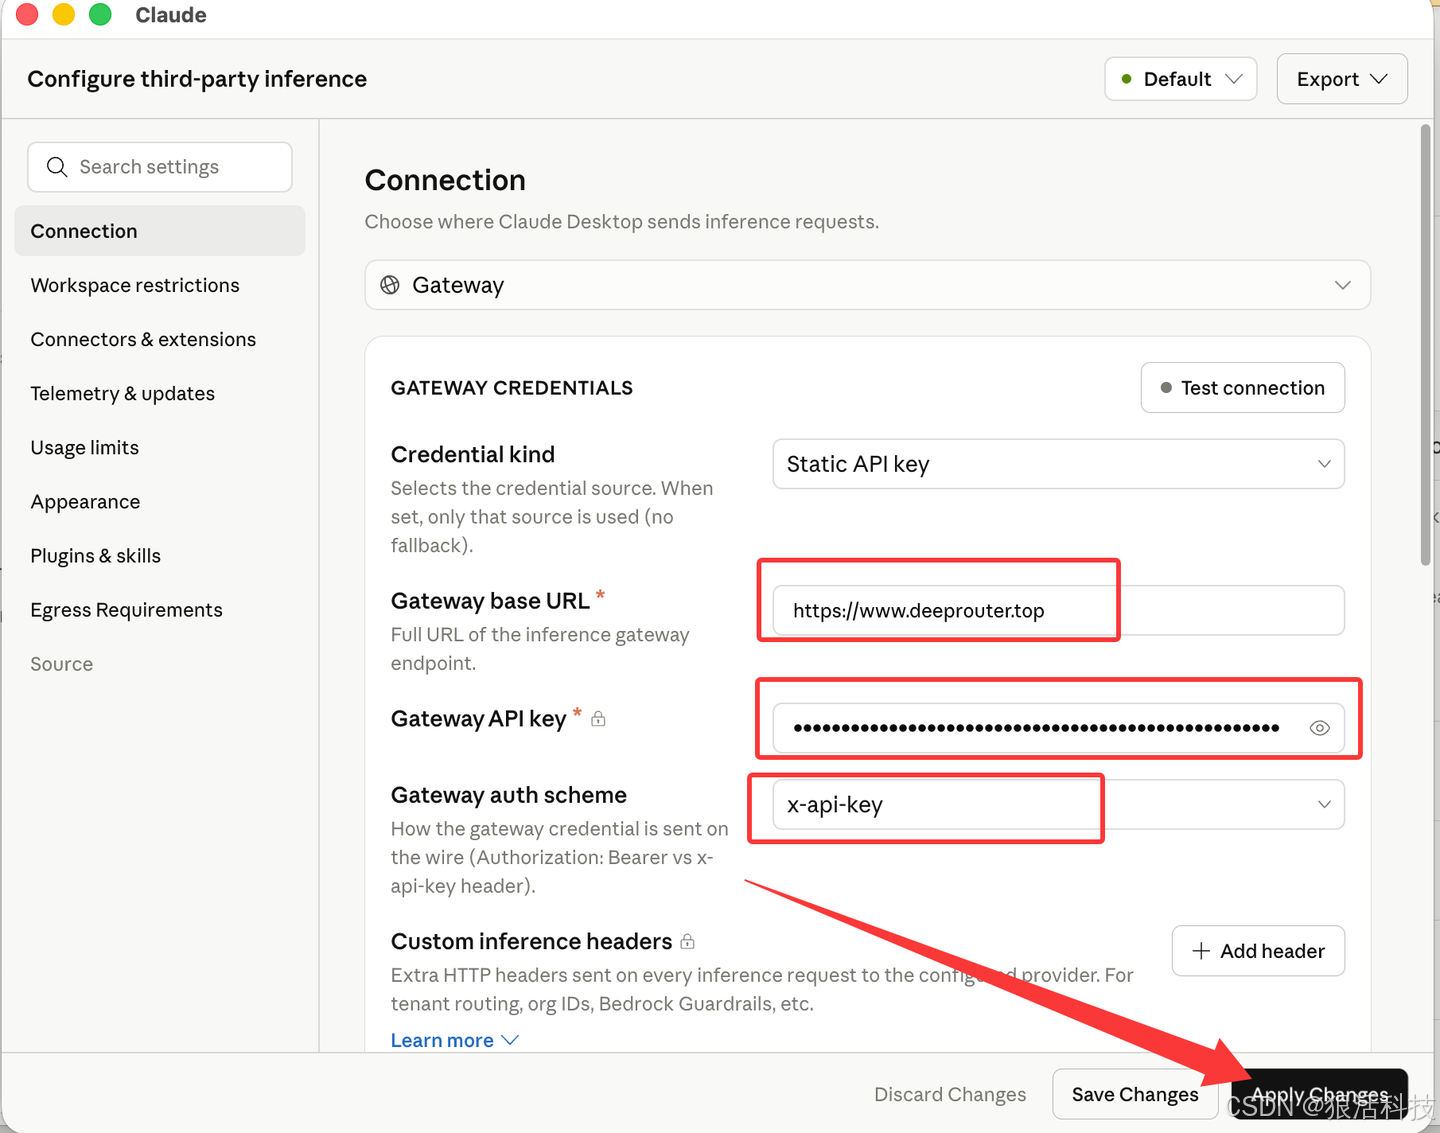Click Discard Changes
This screenshot has width=1440, height=1133.
pyautogui.click(x=950, y=1094)
